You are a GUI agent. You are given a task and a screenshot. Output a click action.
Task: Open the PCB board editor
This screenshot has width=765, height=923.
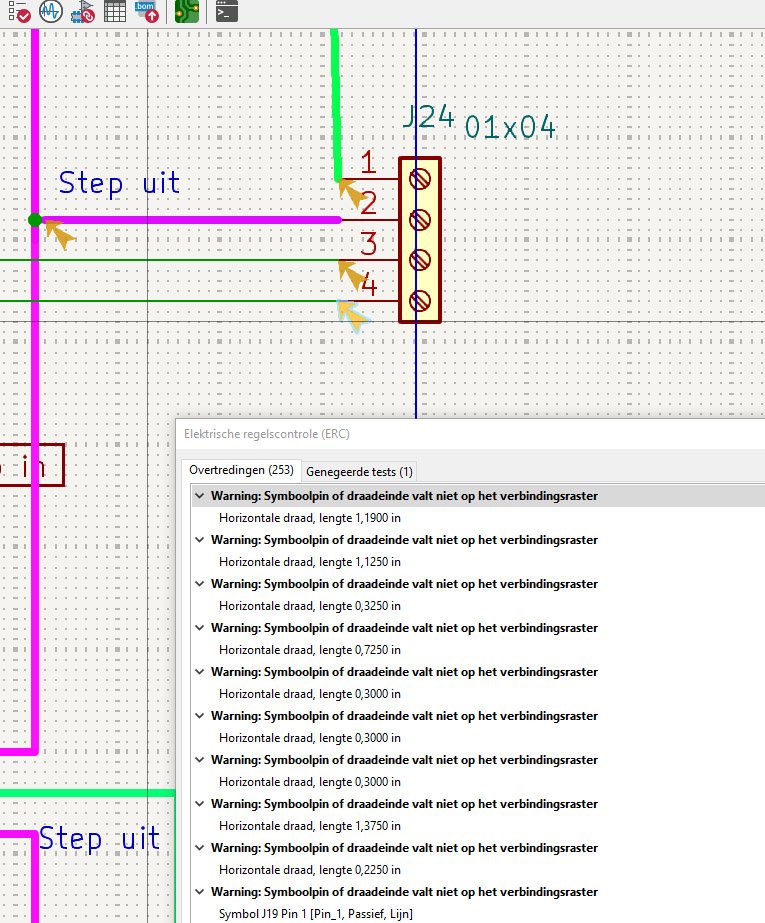pyautogui.click(x=187, y=11)
